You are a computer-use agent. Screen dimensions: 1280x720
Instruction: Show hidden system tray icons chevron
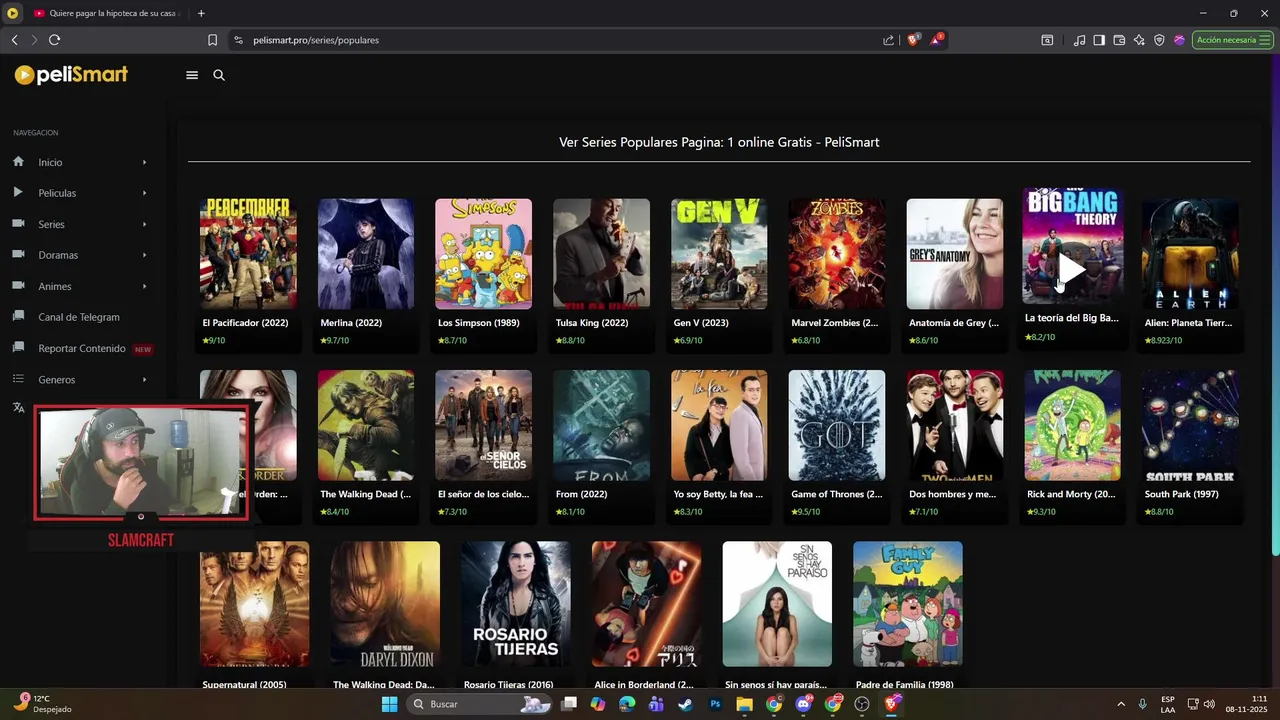tap(1120, 704)
